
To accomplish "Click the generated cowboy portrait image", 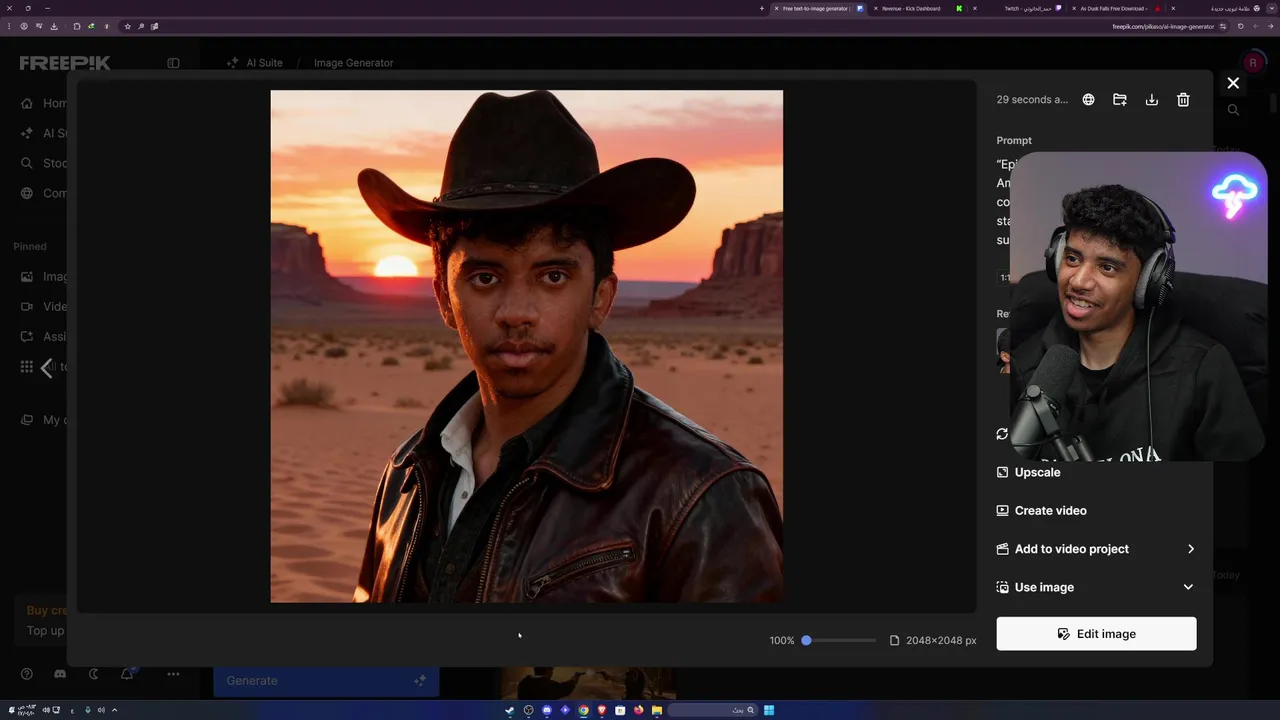I will pos(527,346).
